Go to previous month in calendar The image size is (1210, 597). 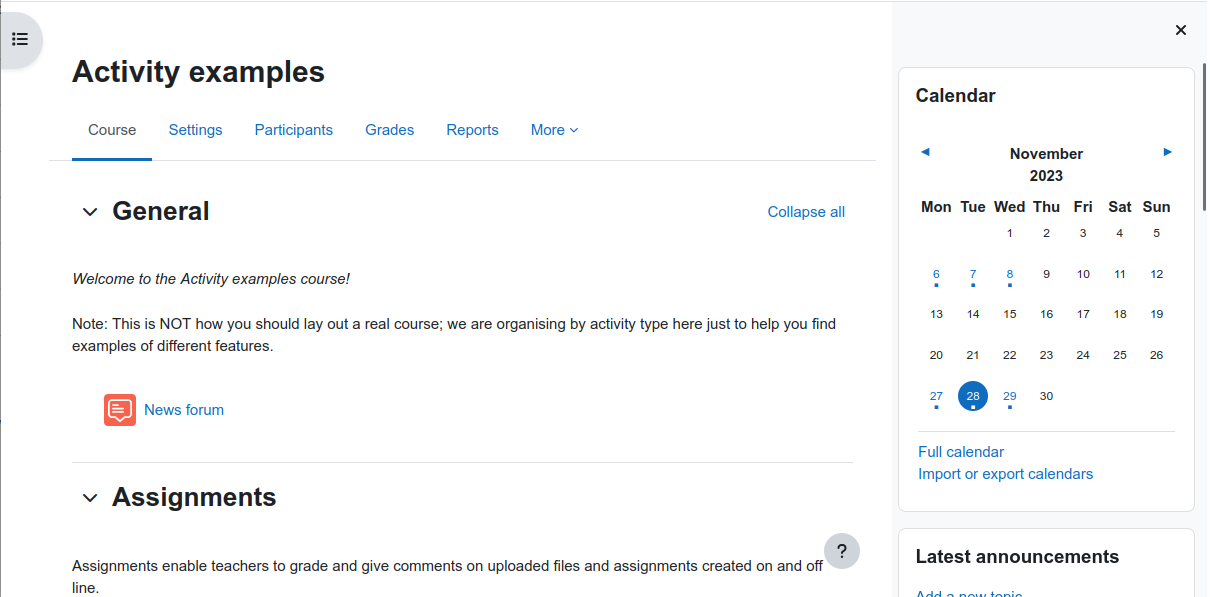925,152
